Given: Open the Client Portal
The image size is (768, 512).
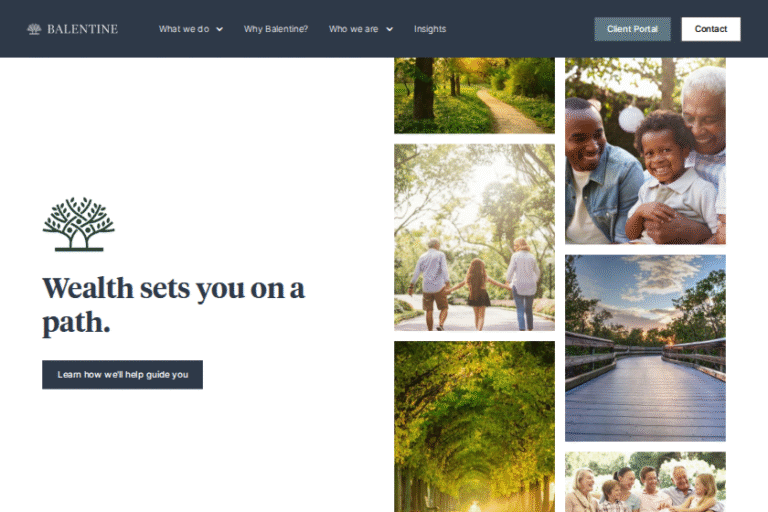Looking at the screenshot, I should 632,29.
